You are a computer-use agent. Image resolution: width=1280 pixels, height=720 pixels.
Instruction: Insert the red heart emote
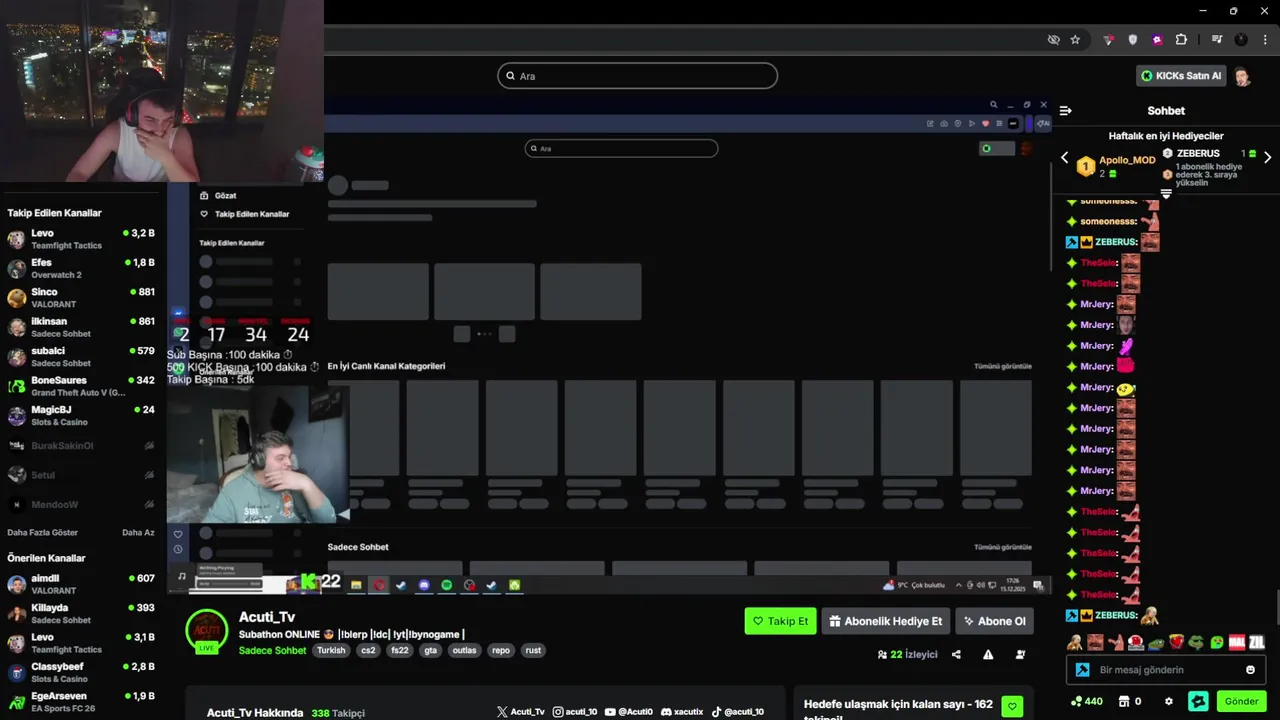tap(1176, 642)
